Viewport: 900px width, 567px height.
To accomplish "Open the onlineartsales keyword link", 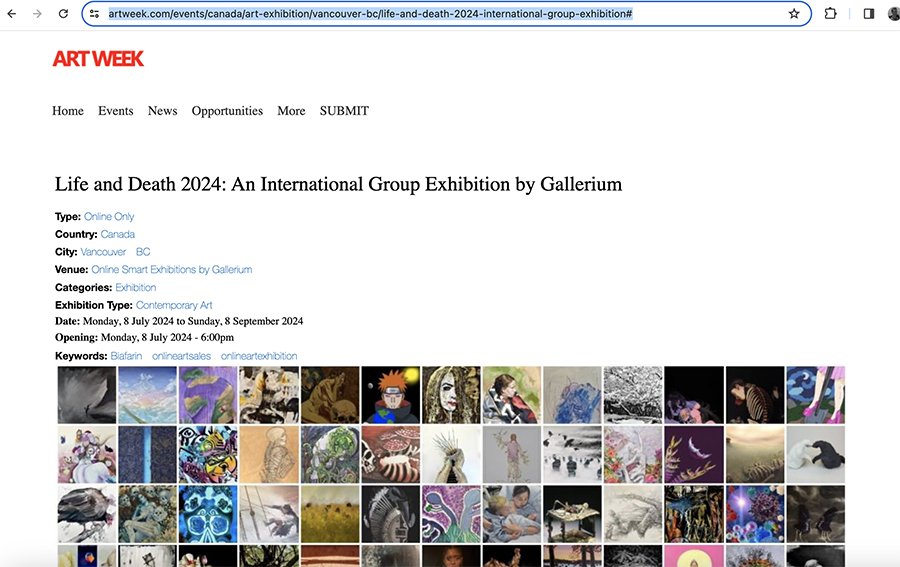I will coord(181,356).
